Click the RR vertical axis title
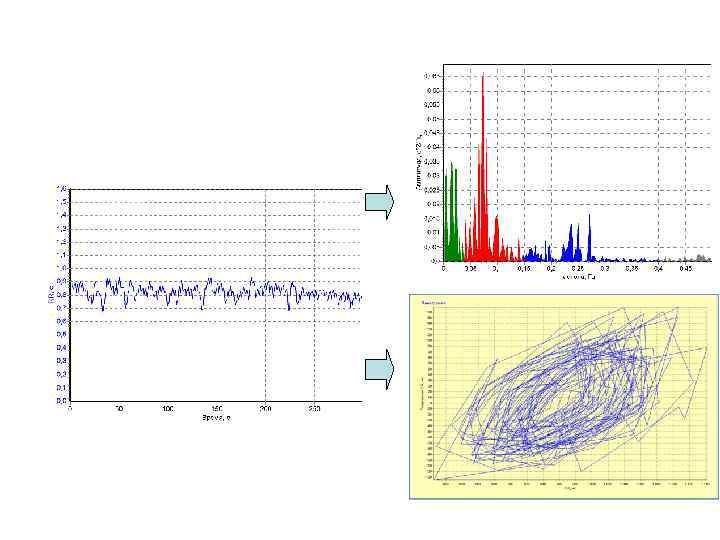The width and height of the screenshot is (720, 540). (x=51, y=295)
